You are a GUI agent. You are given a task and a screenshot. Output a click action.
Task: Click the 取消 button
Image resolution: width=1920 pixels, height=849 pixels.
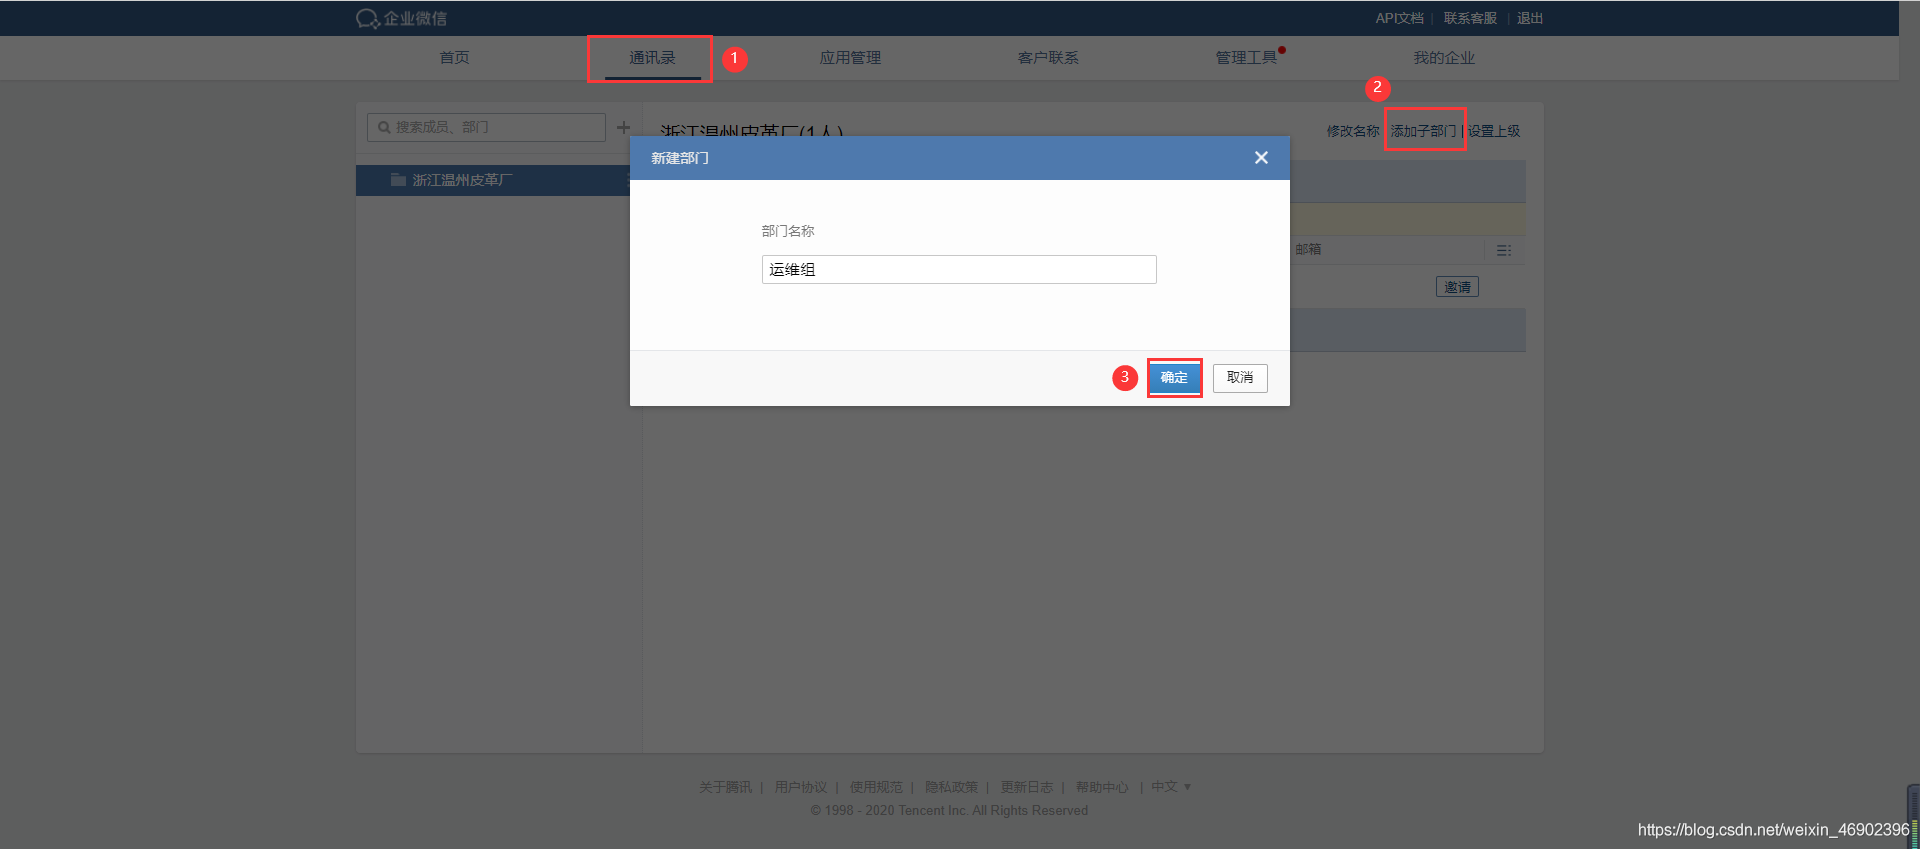point(1240,378)
